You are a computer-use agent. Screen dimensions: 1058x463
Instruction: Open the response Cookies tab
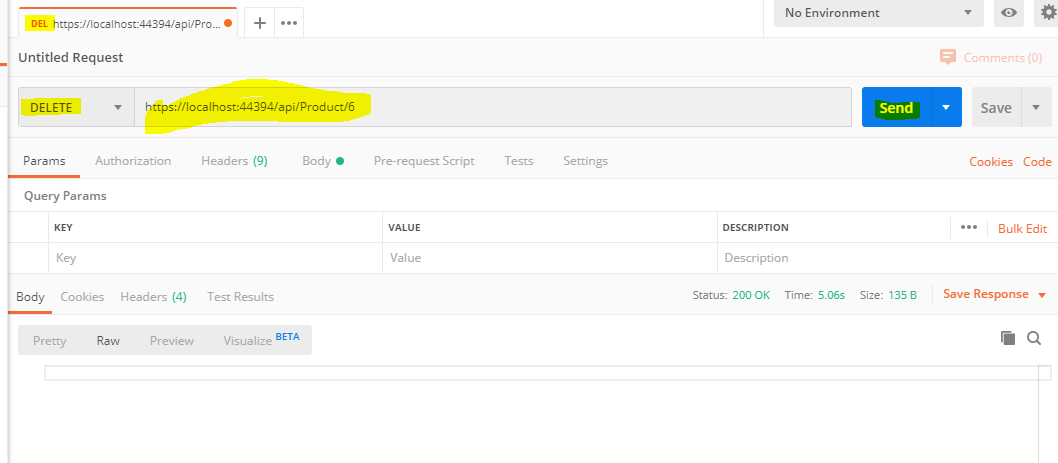(82, 297)
